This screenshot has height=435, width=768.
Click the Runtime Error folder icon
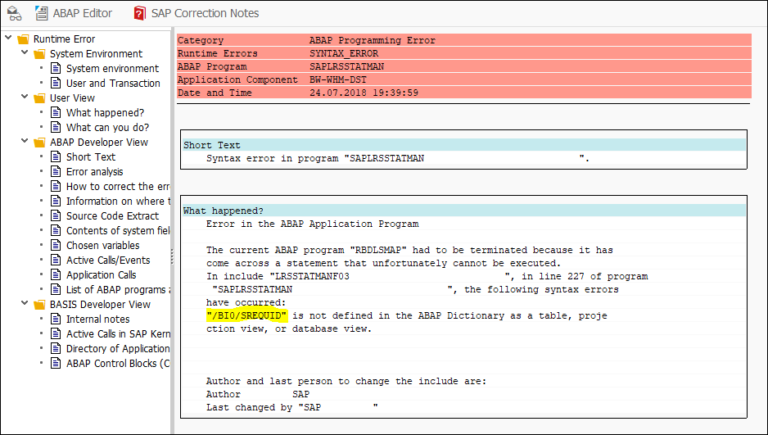point(23,39)
